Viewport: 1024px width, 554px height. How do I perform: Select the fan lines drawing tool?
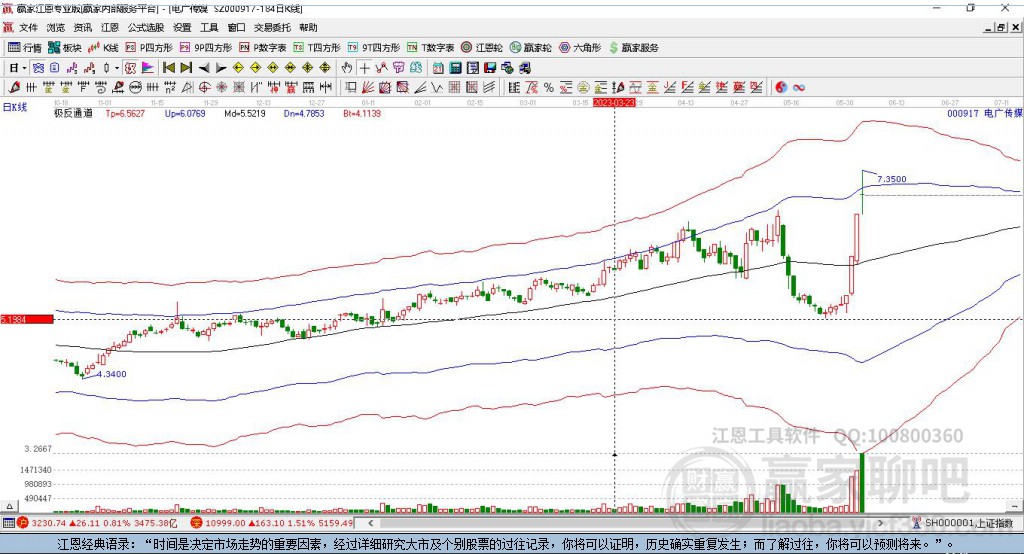[x=368, y=87]
